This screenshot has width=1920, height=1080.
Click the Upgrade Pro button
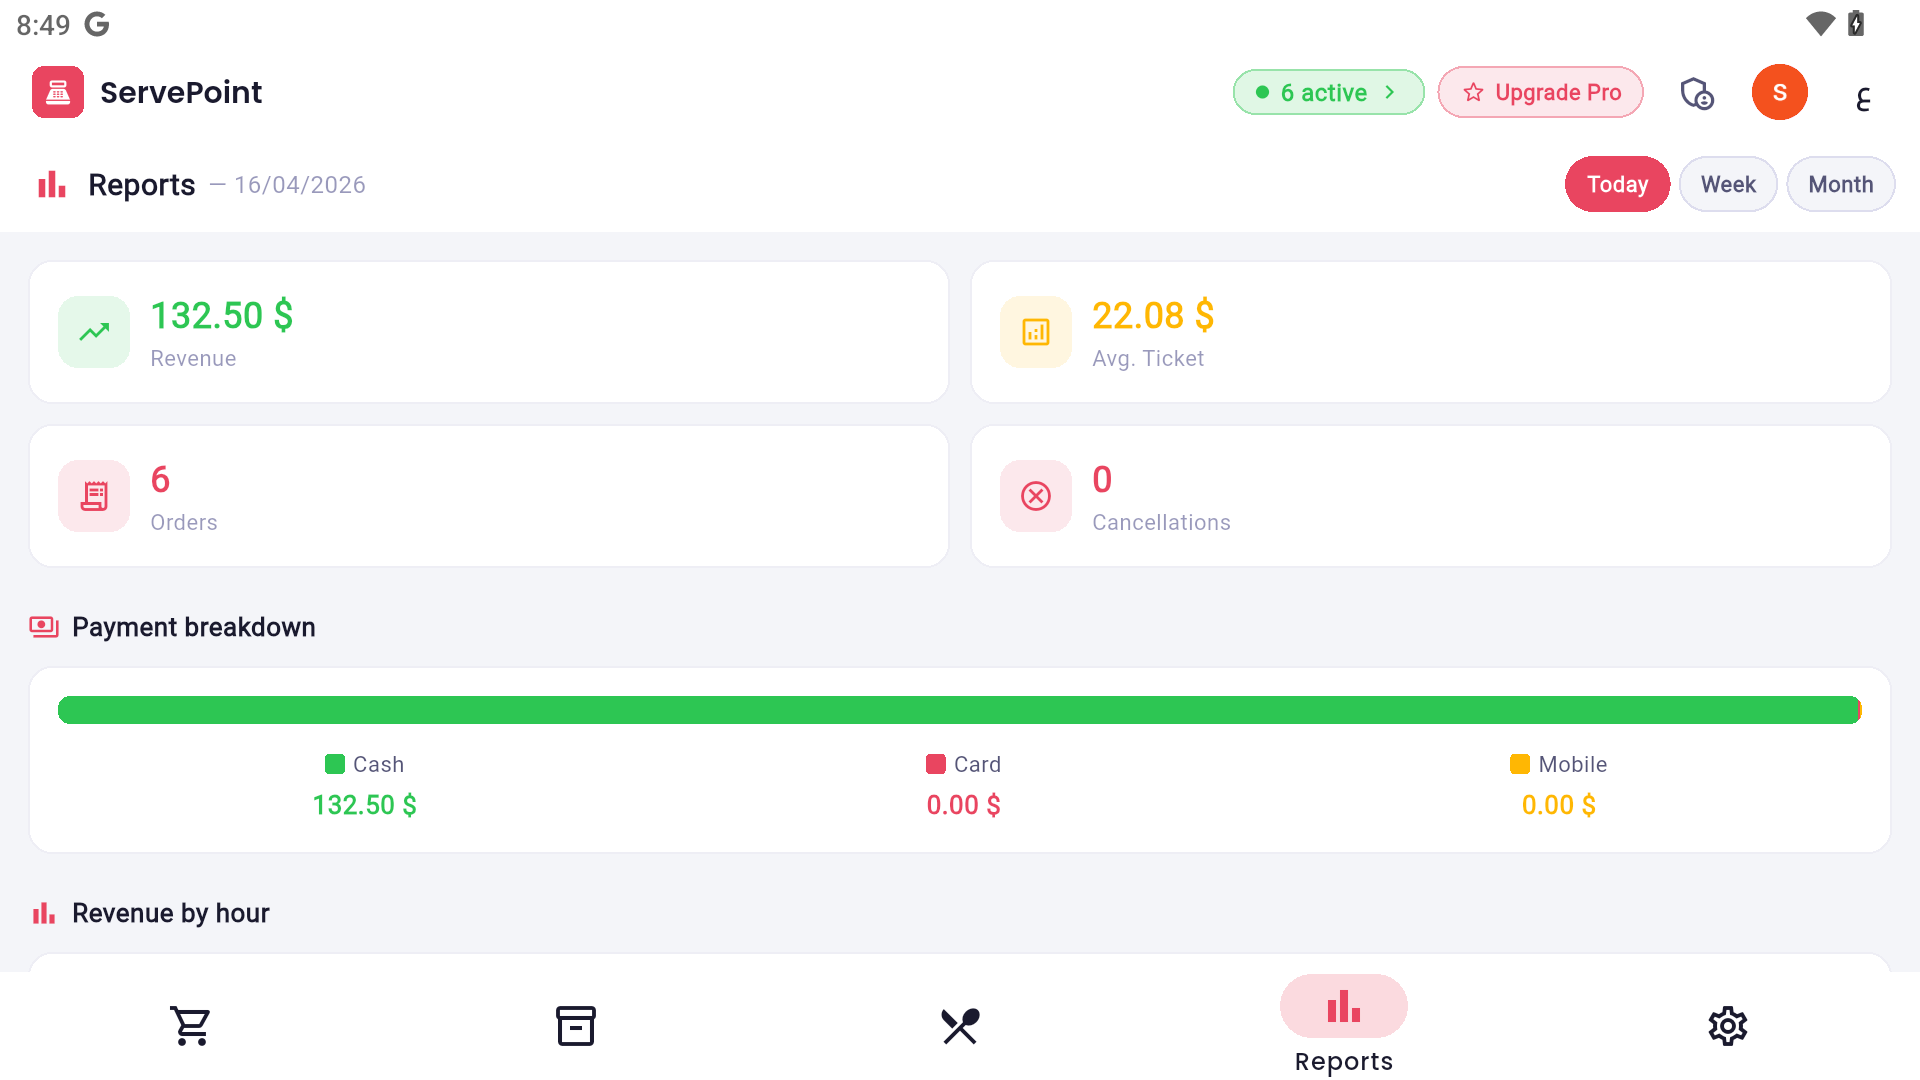tap(1539, 92)
